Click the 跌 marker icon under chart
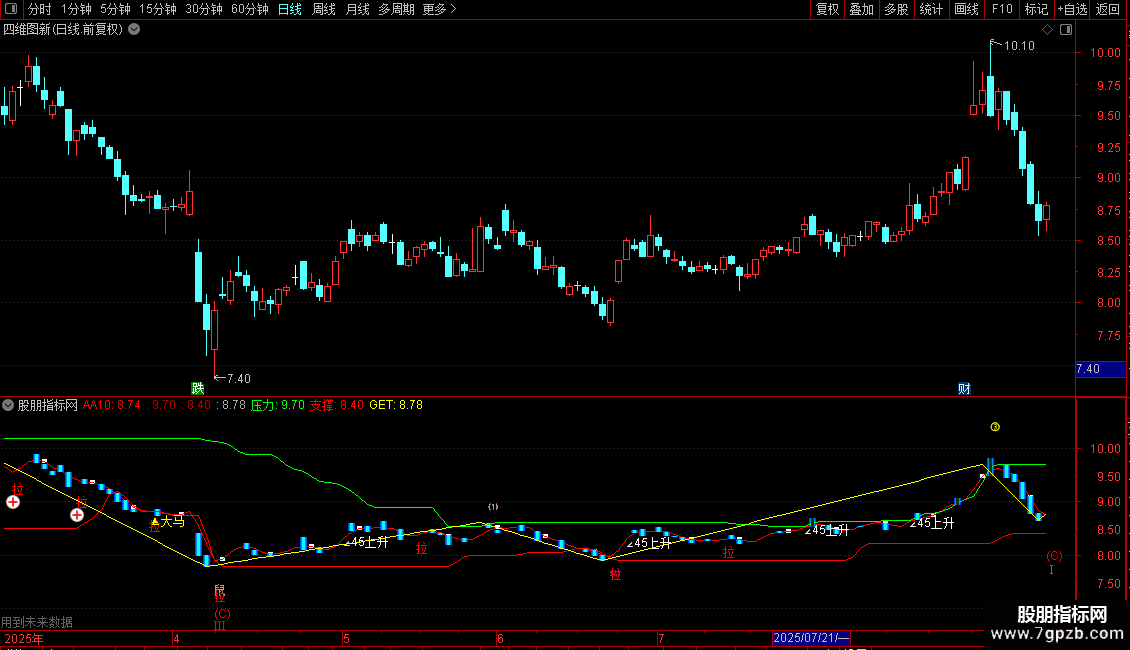Image resolution: width=1130 pixels, height=650 pixels. [x=197, y=388]
